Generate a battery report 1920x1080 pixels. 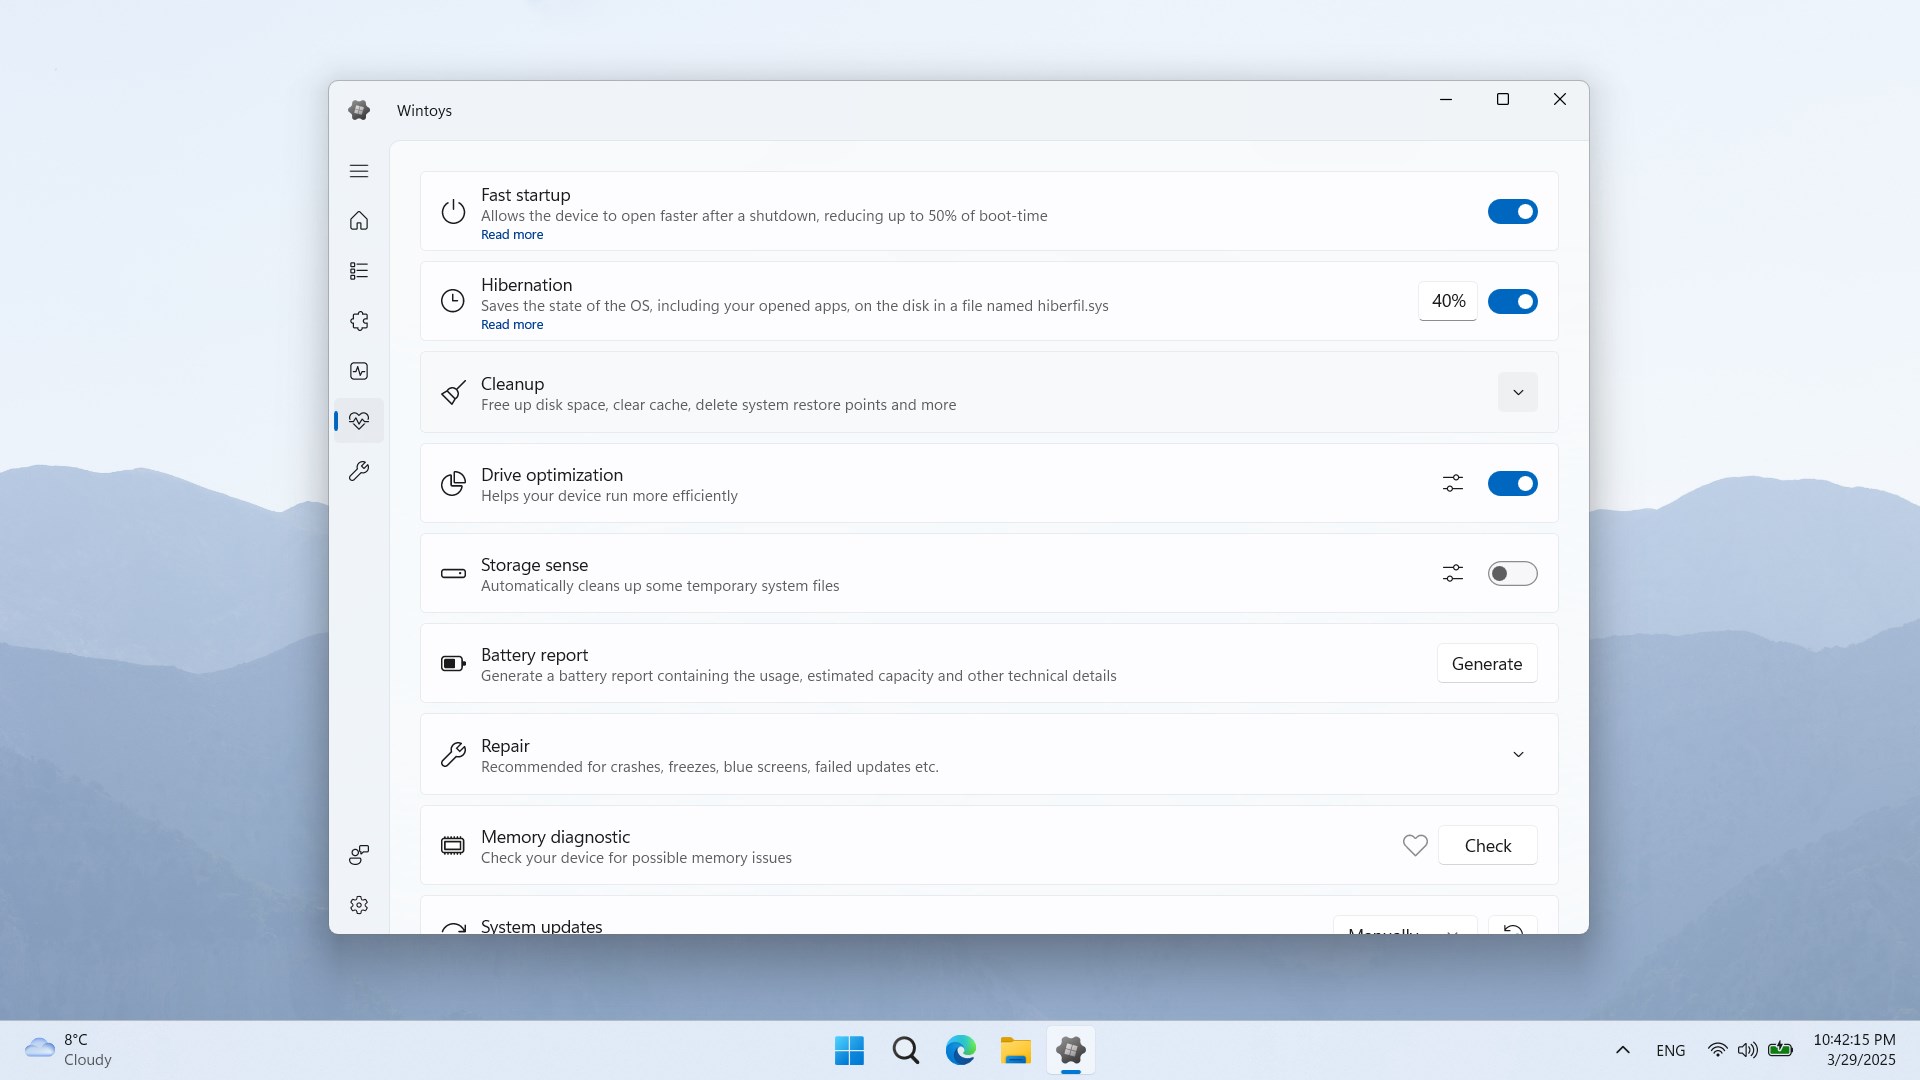pos(1486,663)
